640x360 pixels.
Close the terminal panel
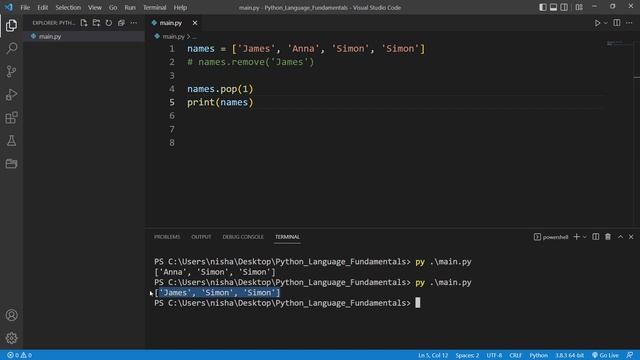click(631, 237)
